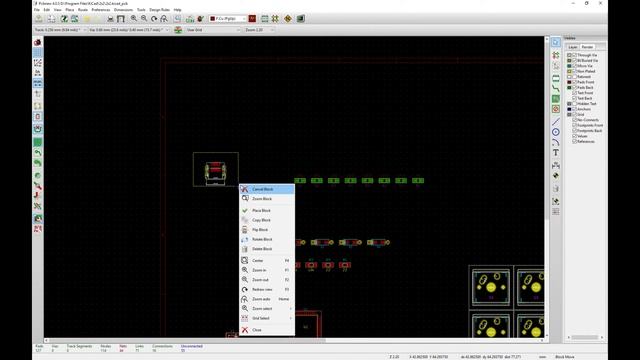
Task: Toggle design rule checking in left toolbar
Action: point(38,42)
